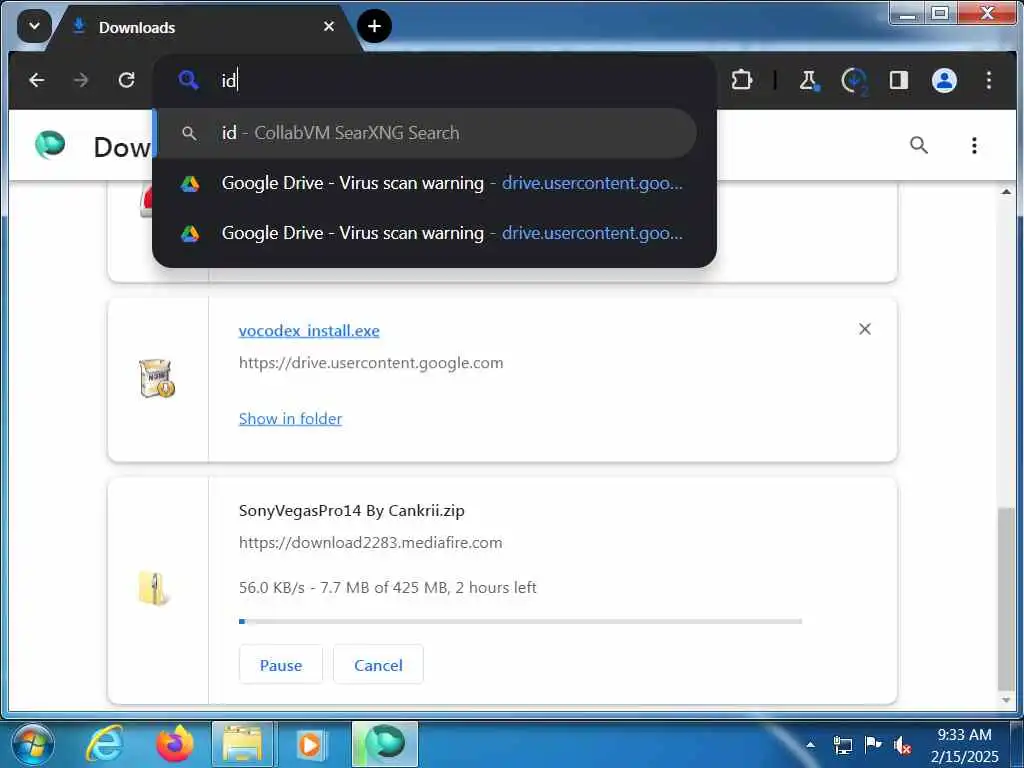Click the zip archive file icon
Viewport: 1024px width, 768px height.
click(153, 588)
